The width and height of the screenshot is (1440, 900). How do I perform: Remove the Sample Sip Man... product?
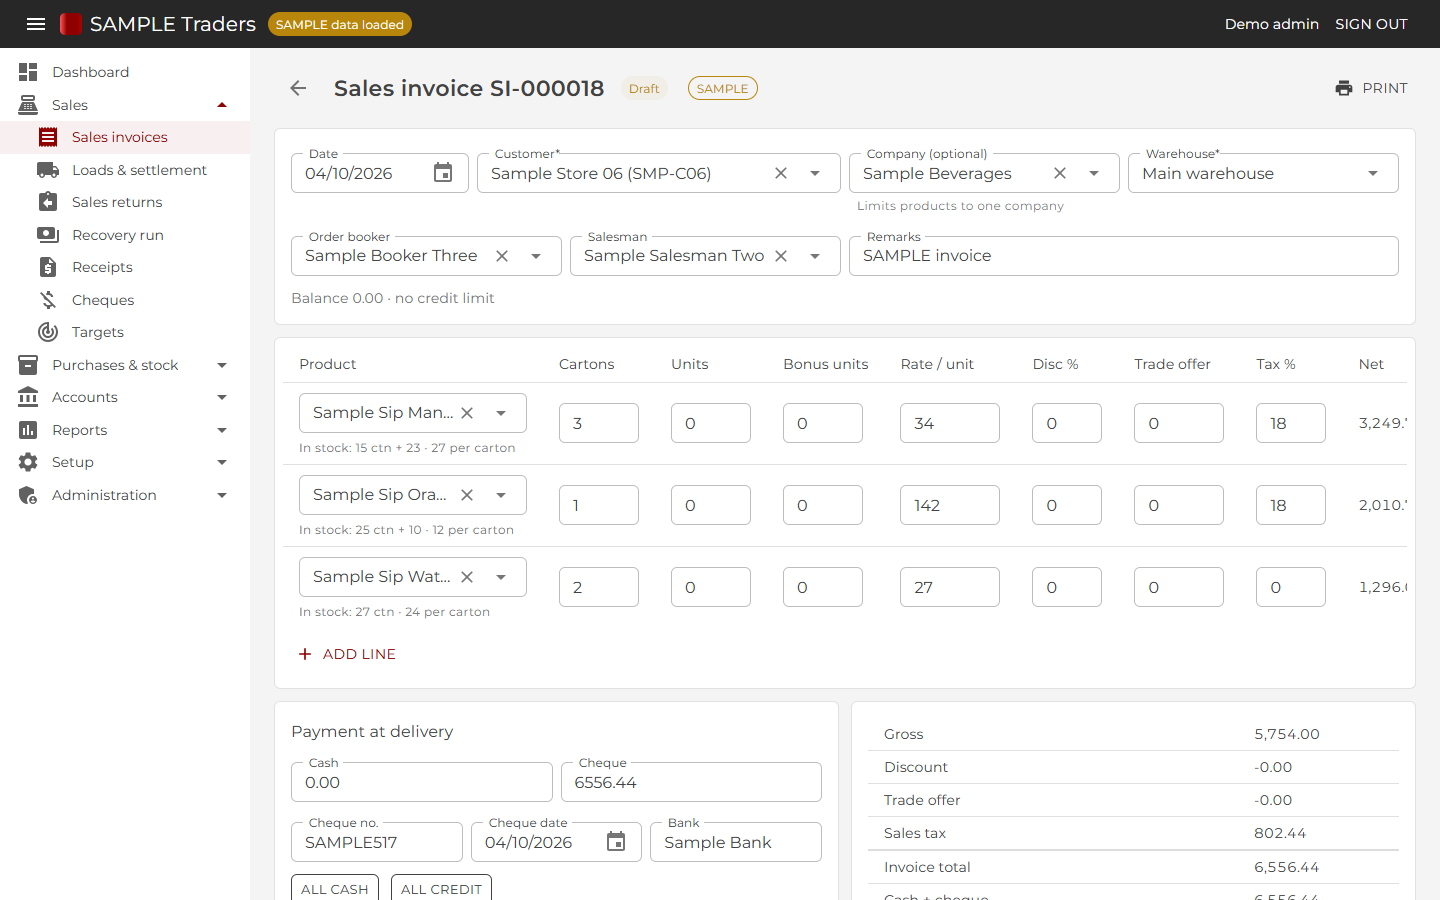[x=467, y=413]
